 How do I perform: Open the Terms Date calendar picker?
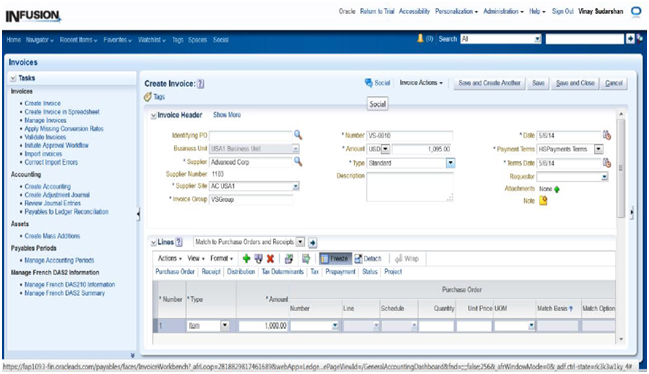(x=607, y=163)
